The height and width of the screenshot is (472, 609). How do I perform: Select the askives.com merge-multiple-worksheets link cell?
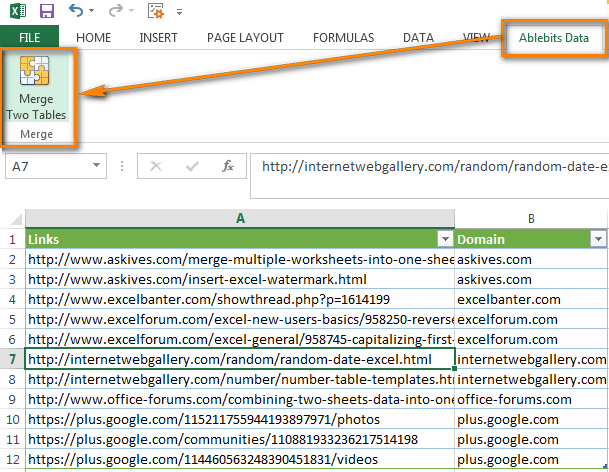click(x=240, y=259)
